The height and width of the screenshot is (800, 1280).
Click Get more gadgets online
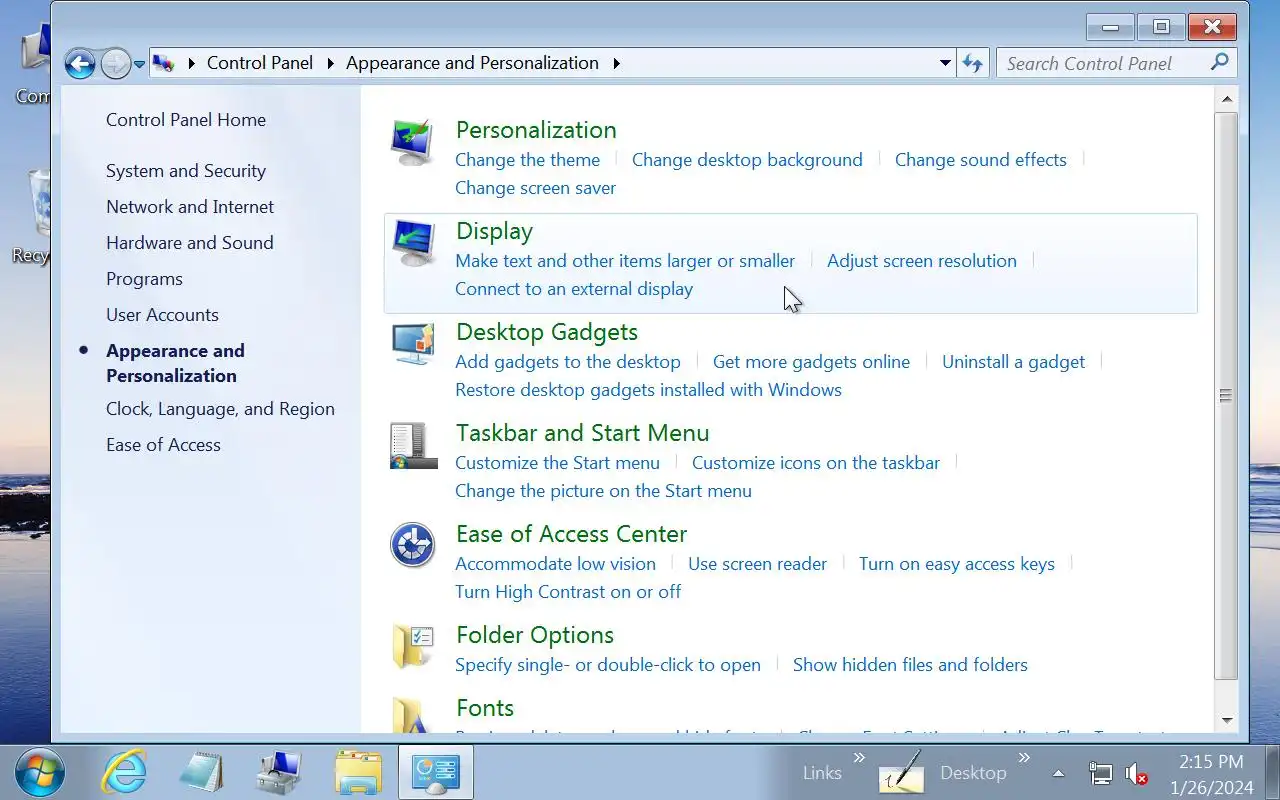812,362
